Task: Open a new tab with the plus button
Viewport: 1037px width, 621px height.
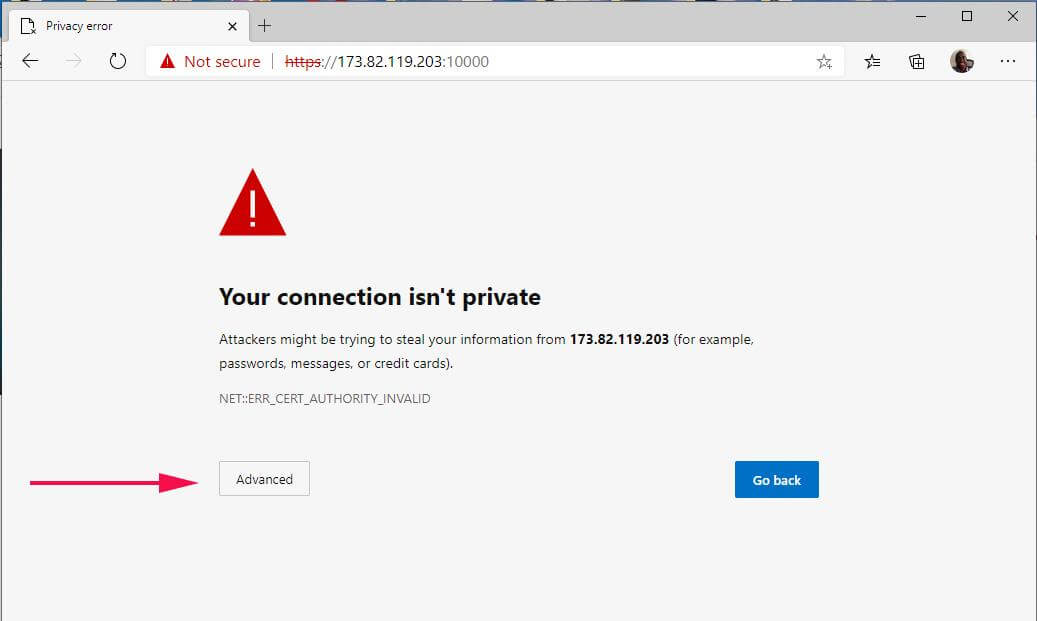Action: click(x=265, y=26)
